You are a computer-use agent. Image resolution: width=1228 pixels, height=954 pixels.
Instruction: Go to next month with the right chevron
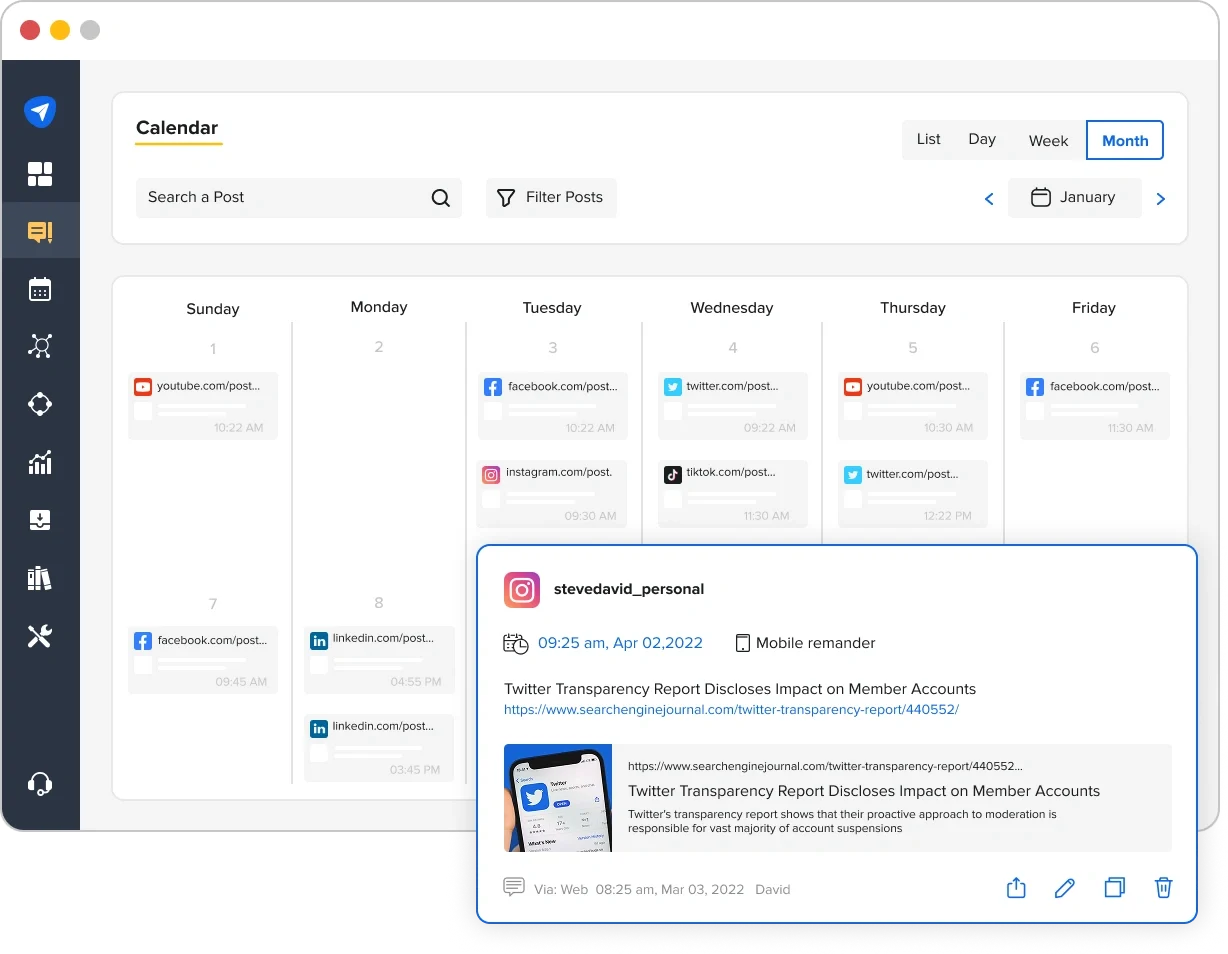pyautogui.click(x=1160, y=198)
